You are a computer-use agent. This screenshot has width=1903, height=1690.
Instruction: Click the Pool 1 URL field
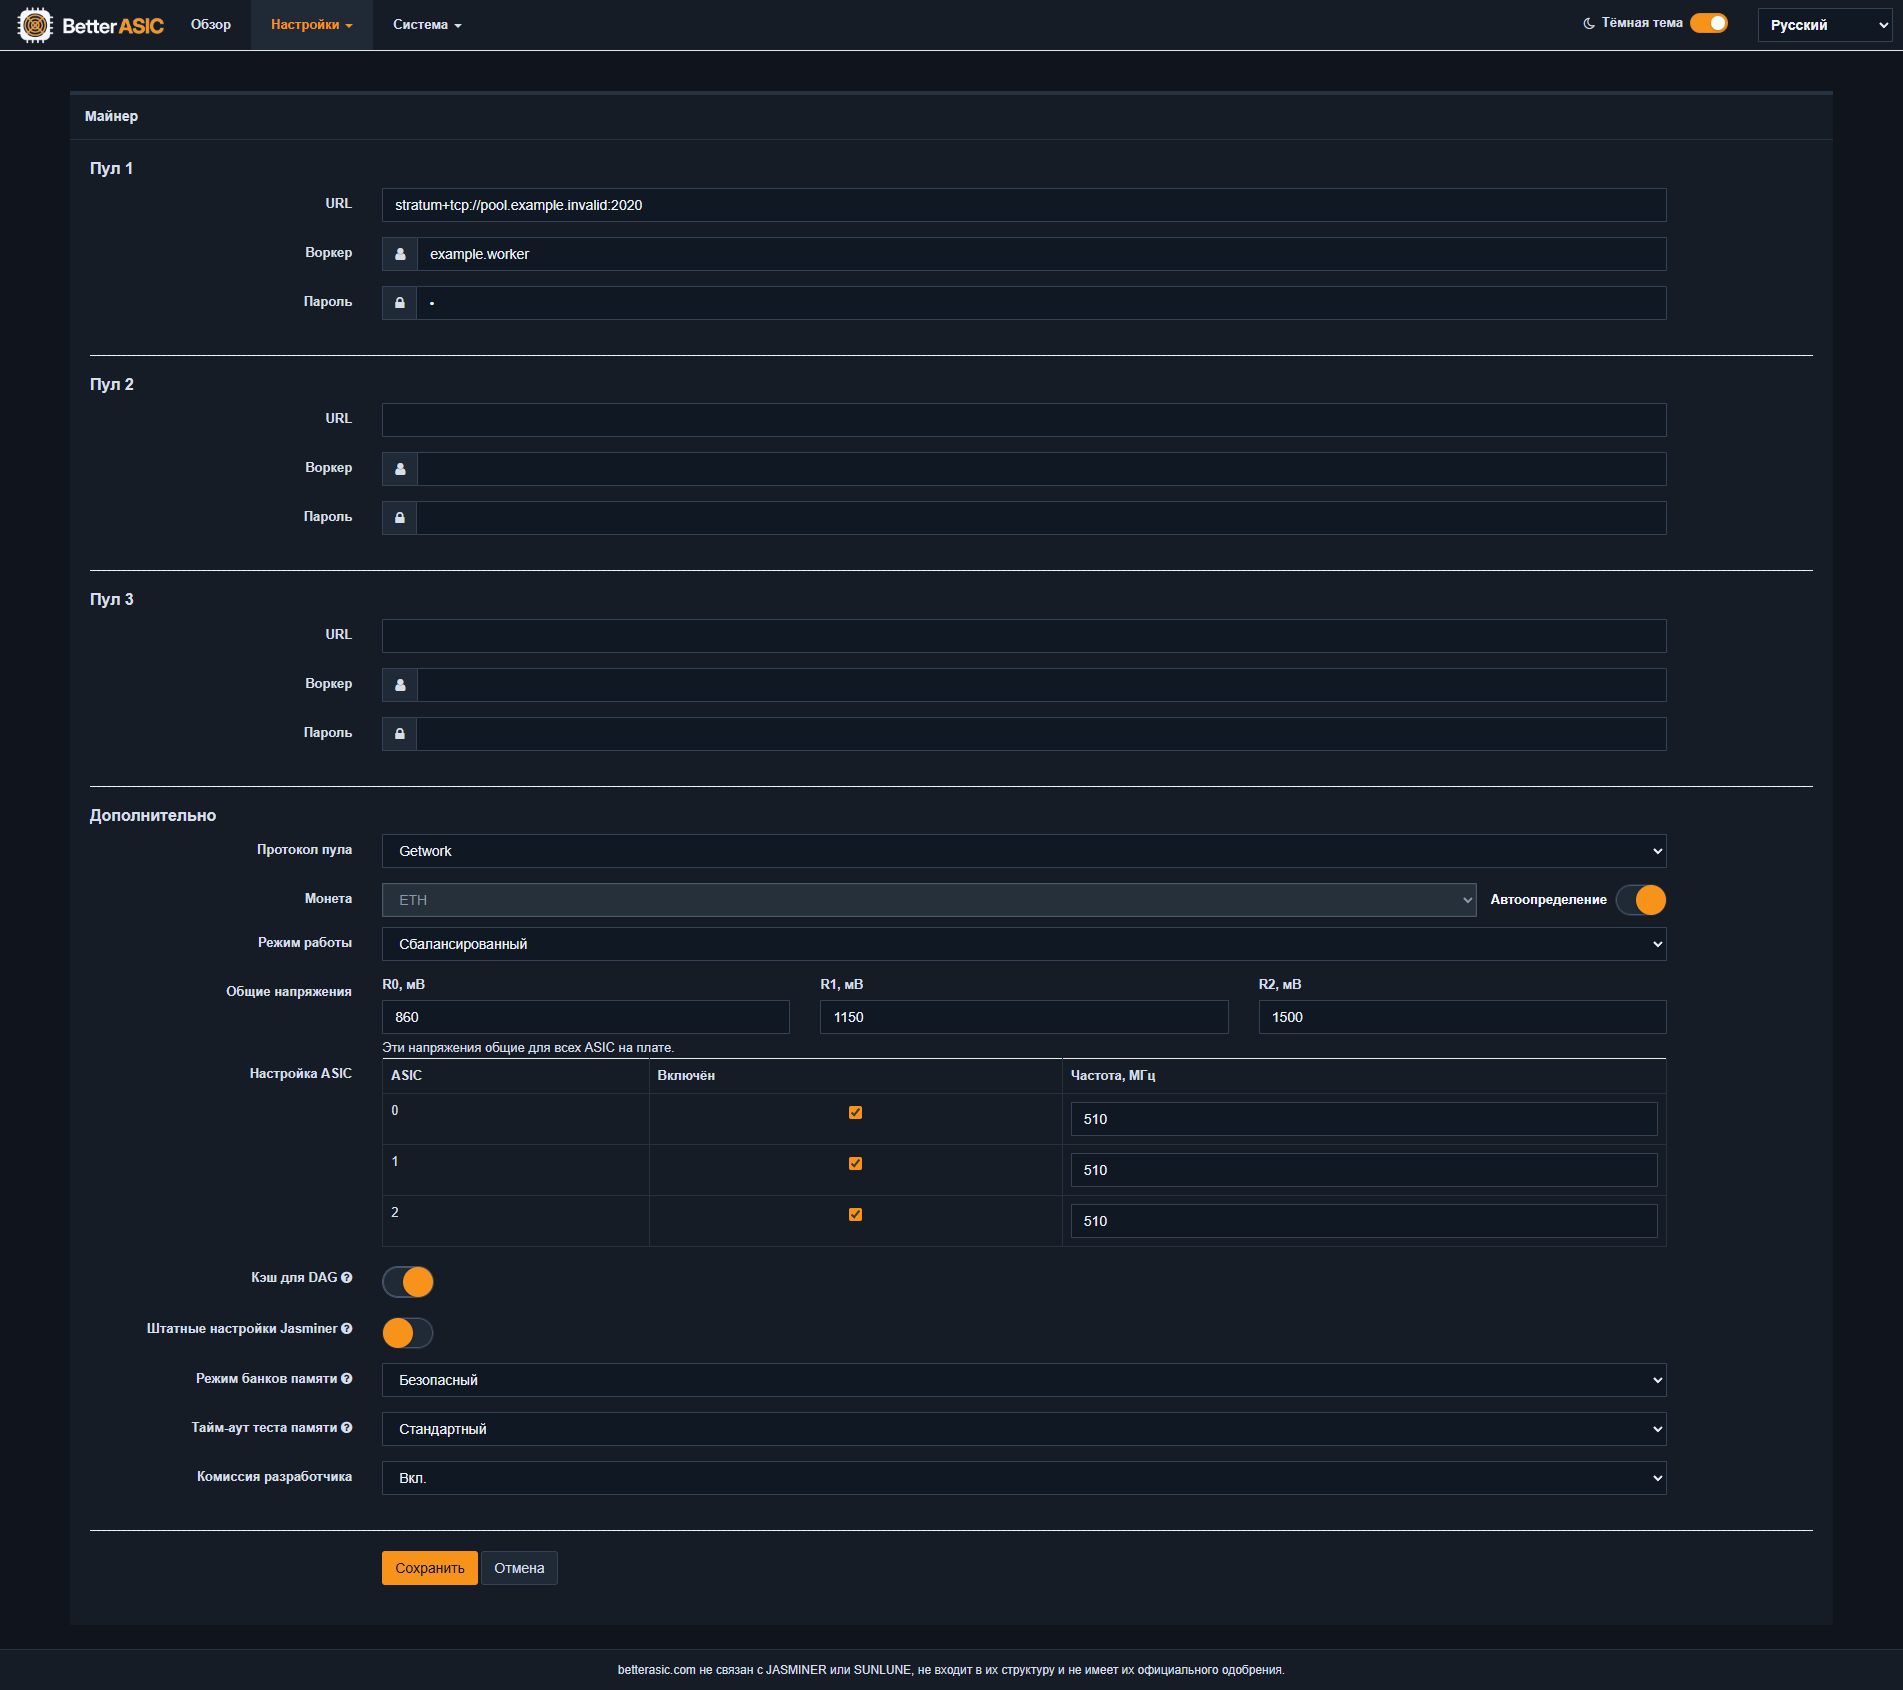point(1024,205)
